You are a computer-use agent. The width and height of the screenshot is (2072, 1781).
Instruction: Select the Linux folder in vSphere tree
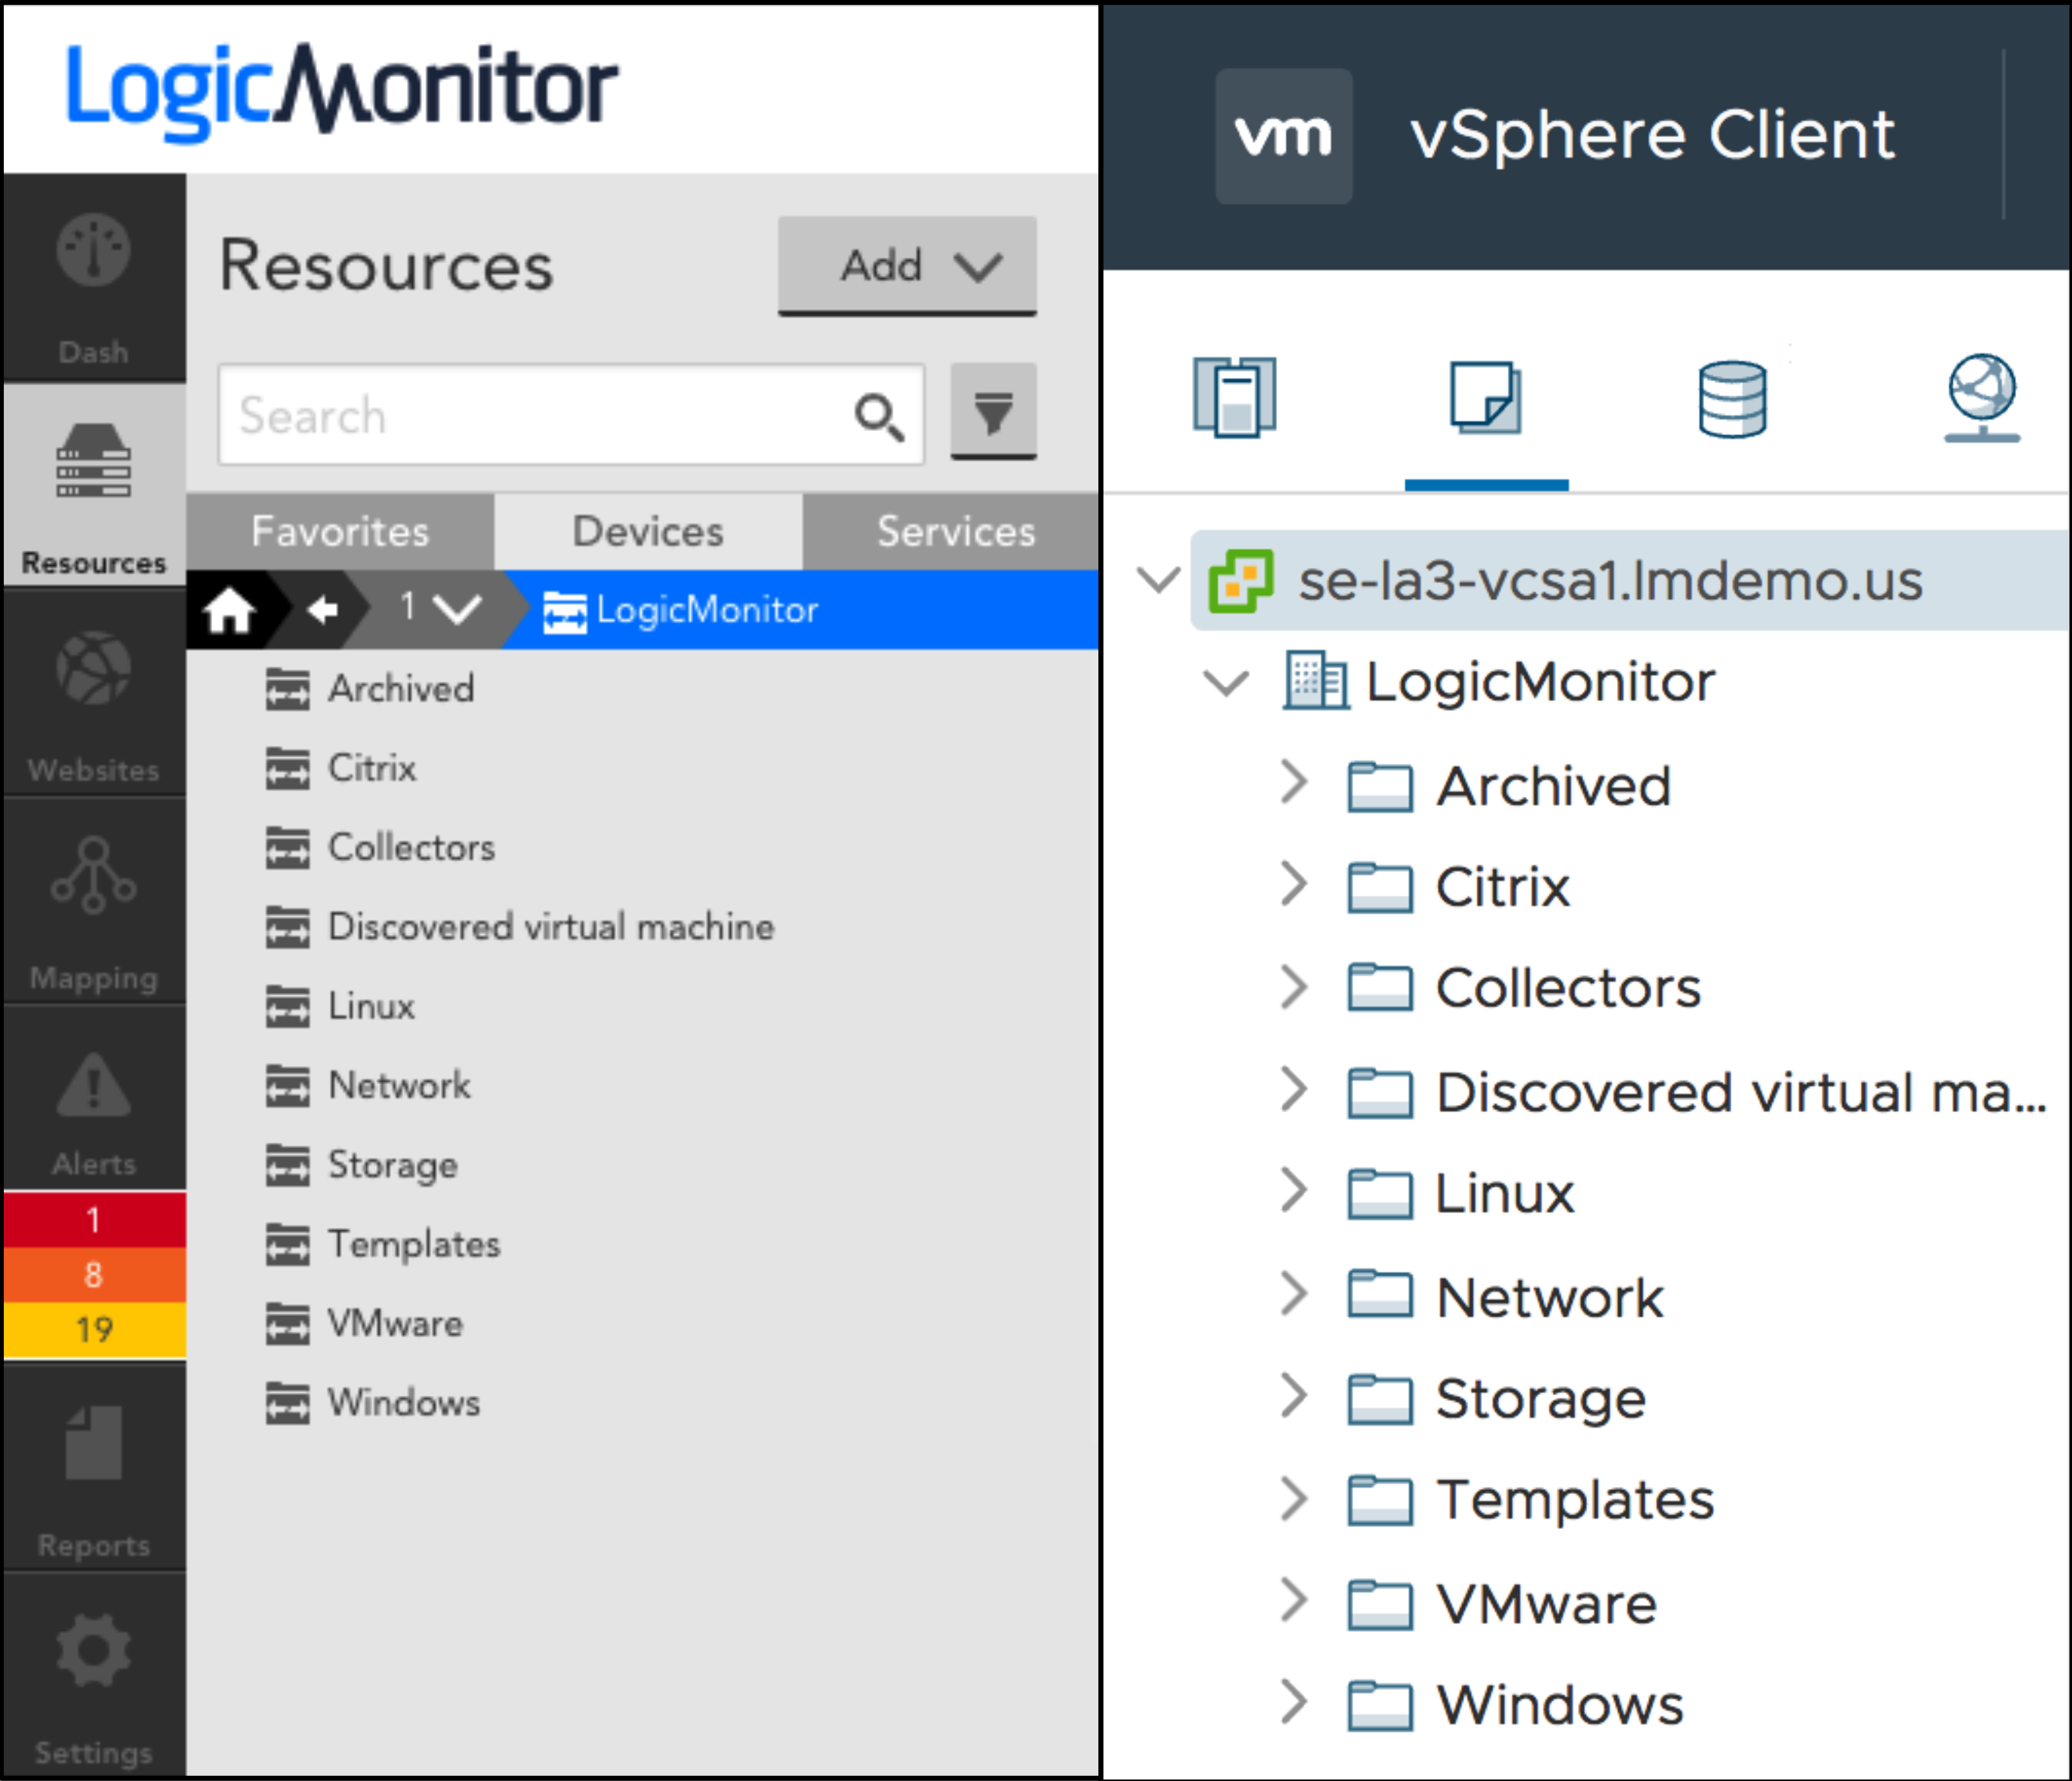1461,1194
